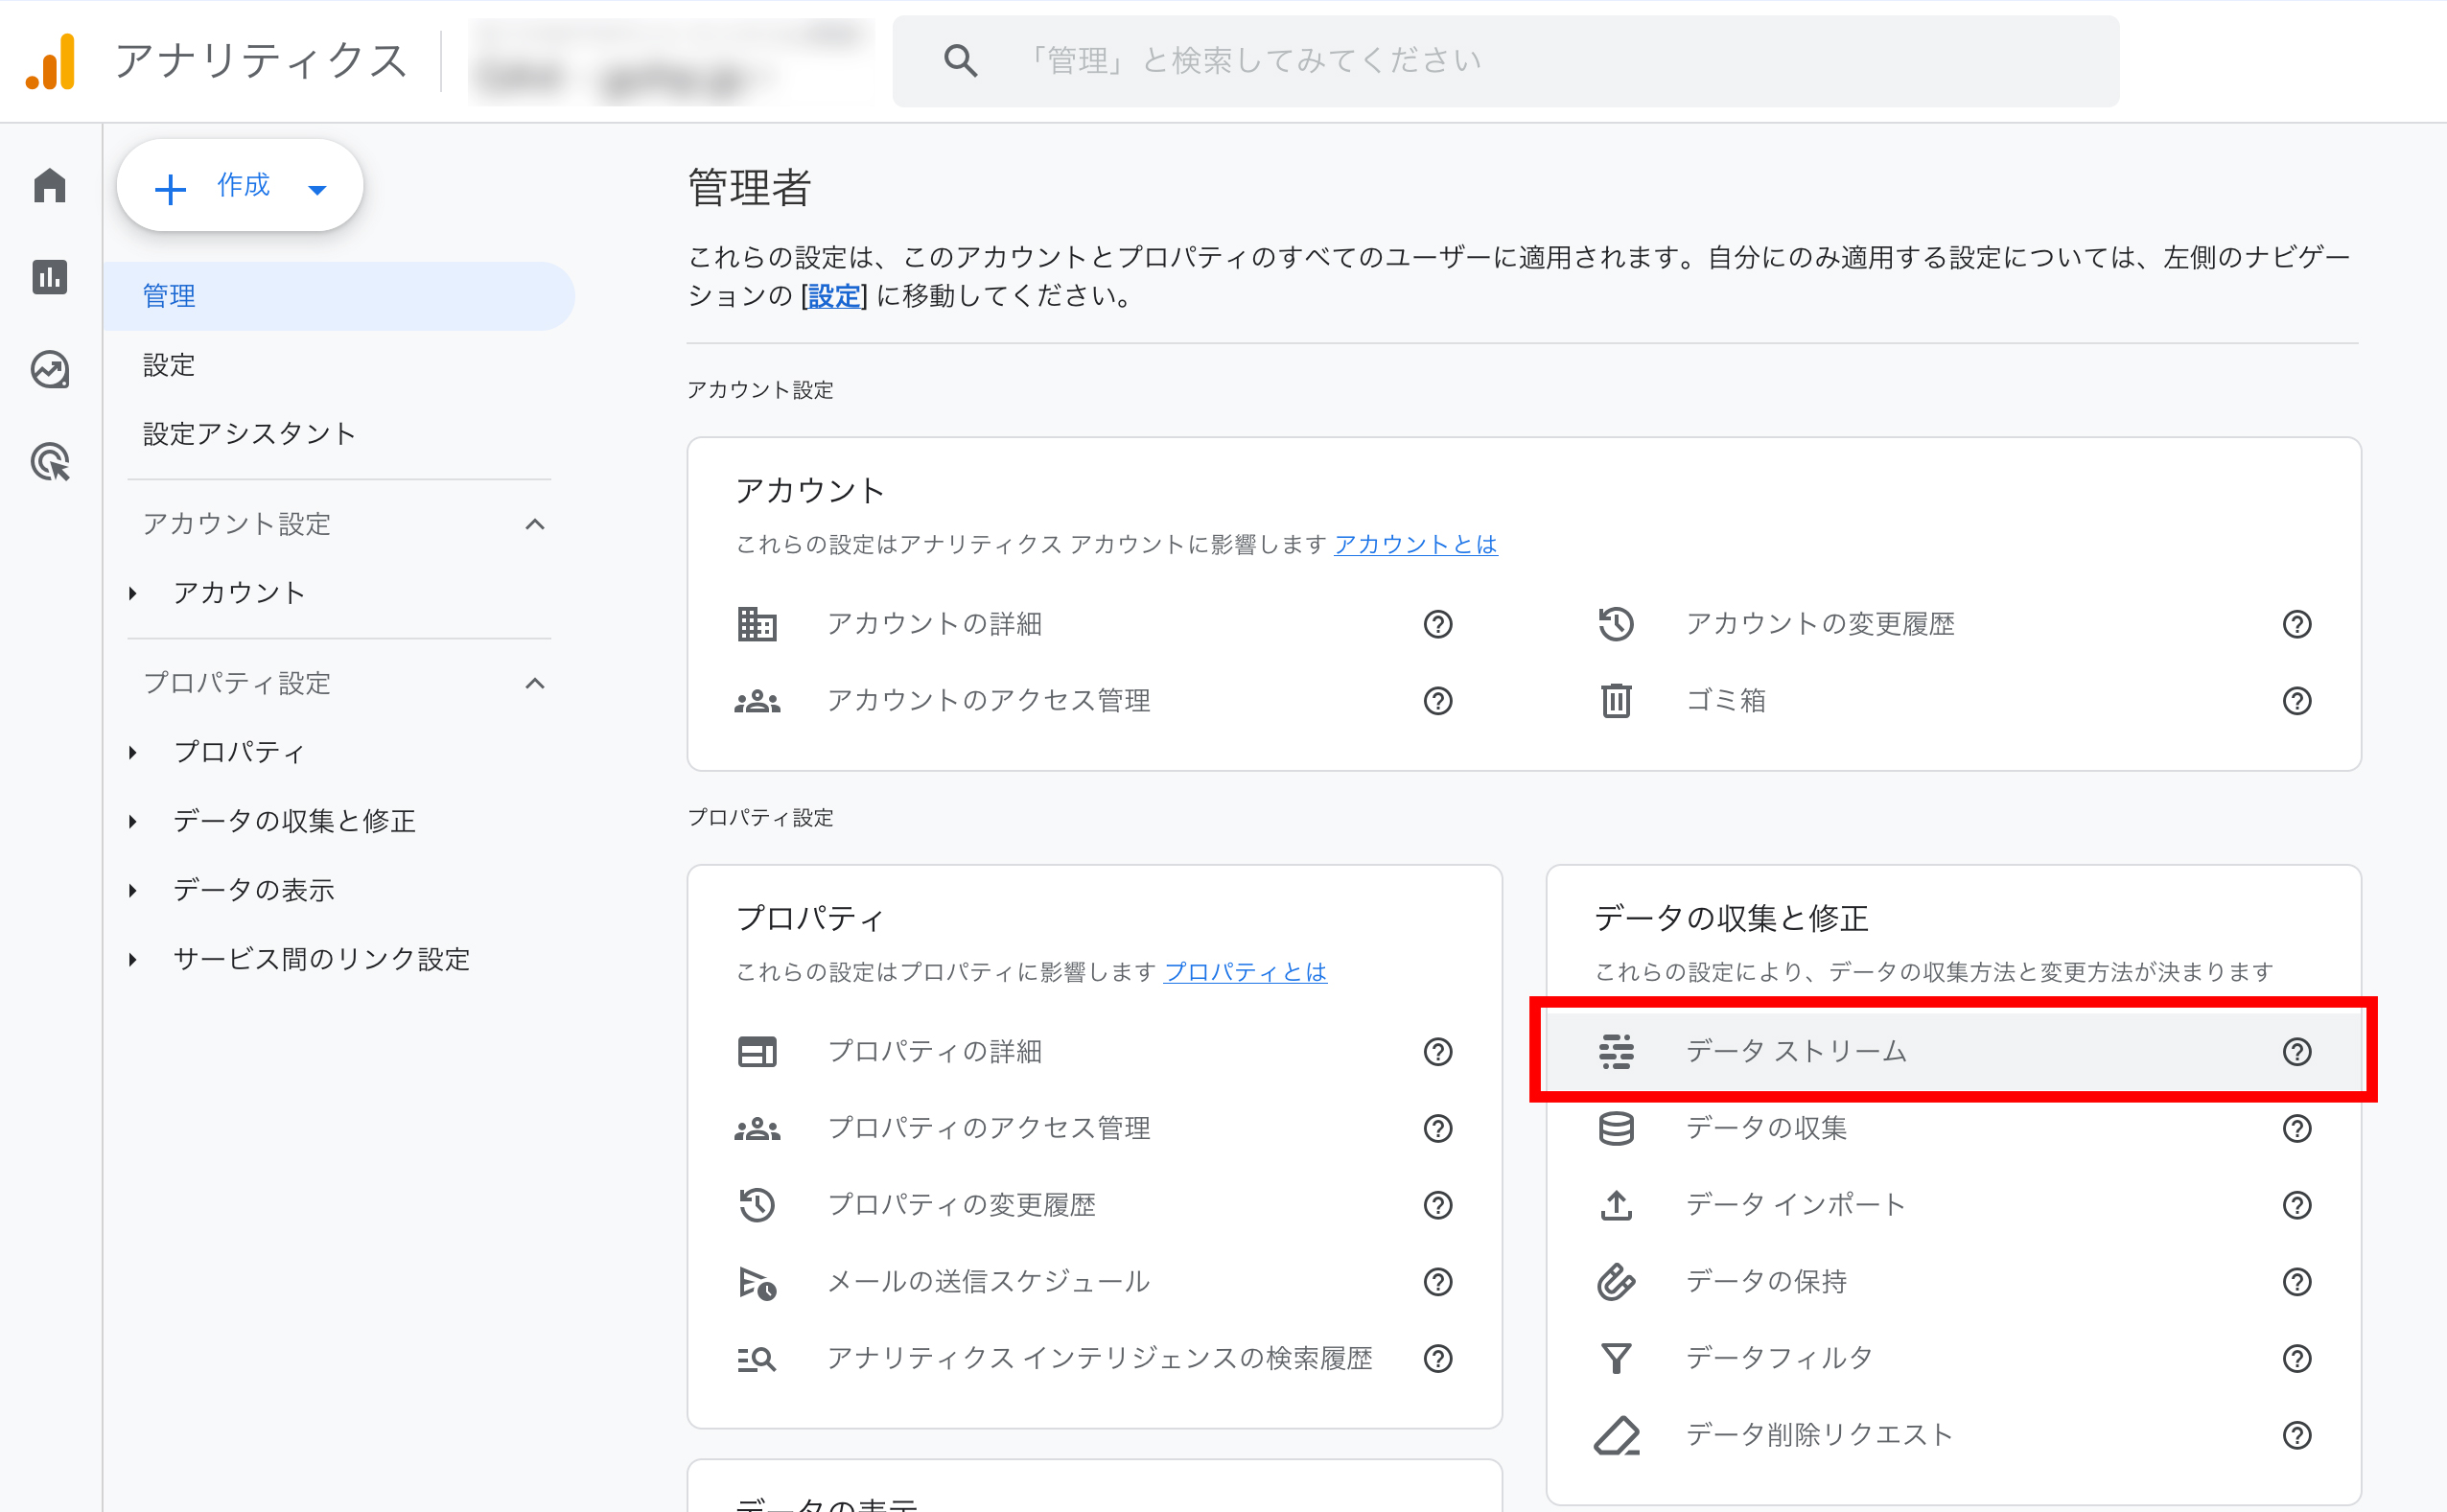The width and height of the screenshot is (2447, 1512).
Task: Select the Reports bar-chart icon
Action: pyautogui.click(x=49, y=277)
